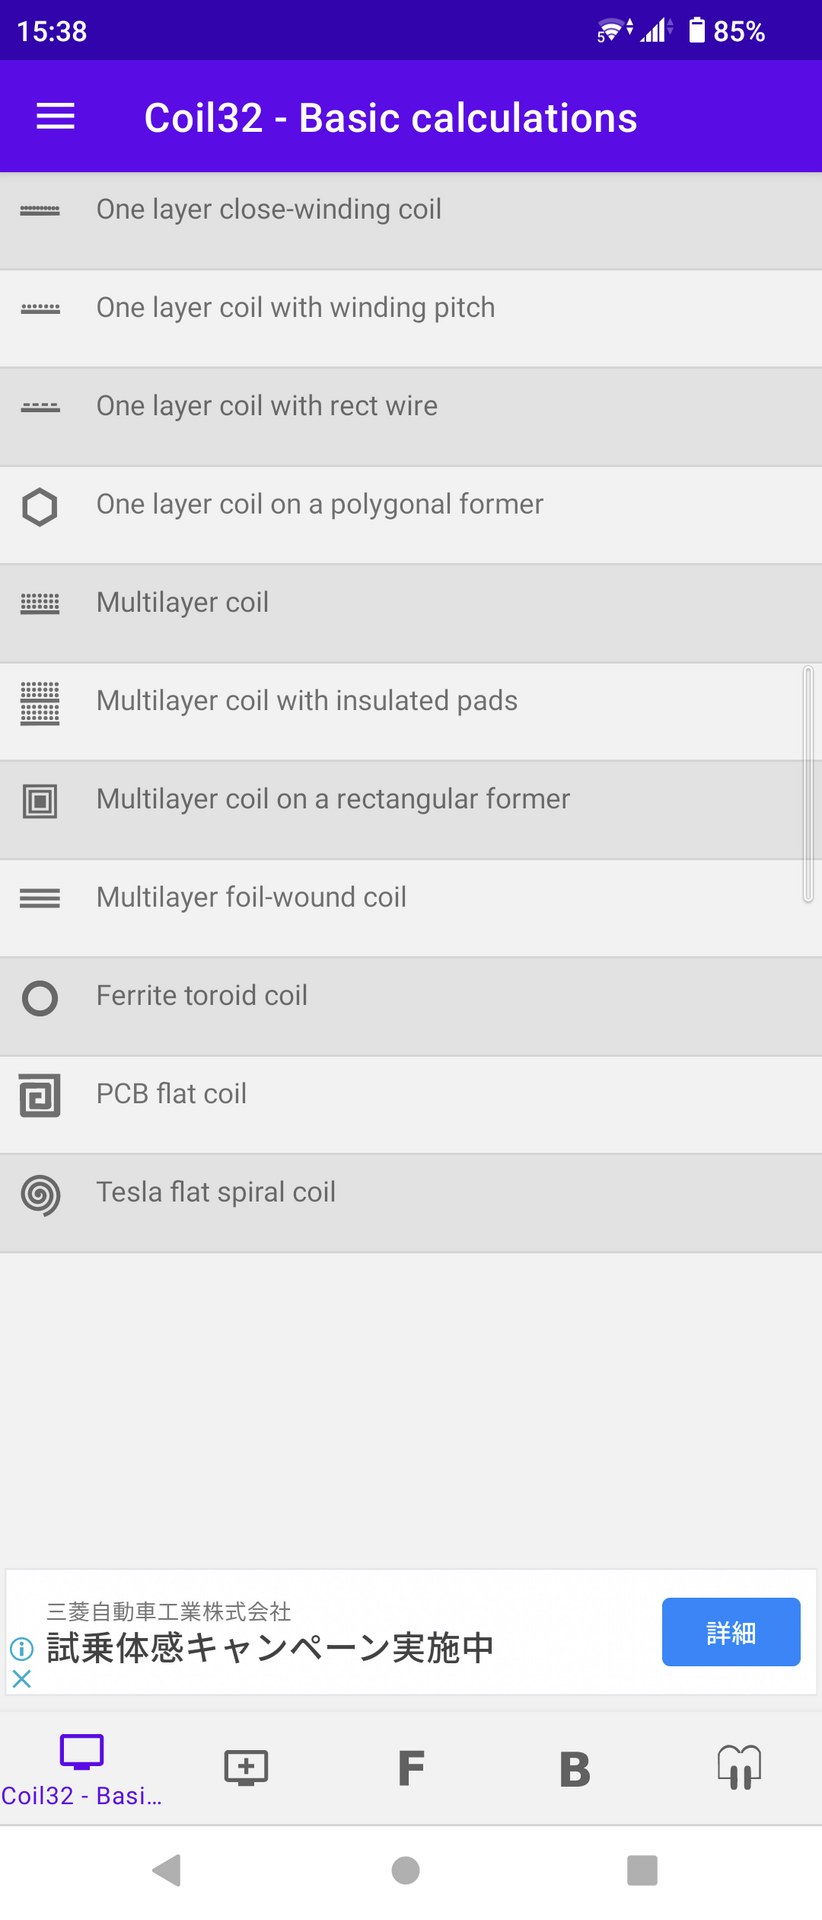Select One layer close-winding coil

pyautogui.click(x=269, y=210)
